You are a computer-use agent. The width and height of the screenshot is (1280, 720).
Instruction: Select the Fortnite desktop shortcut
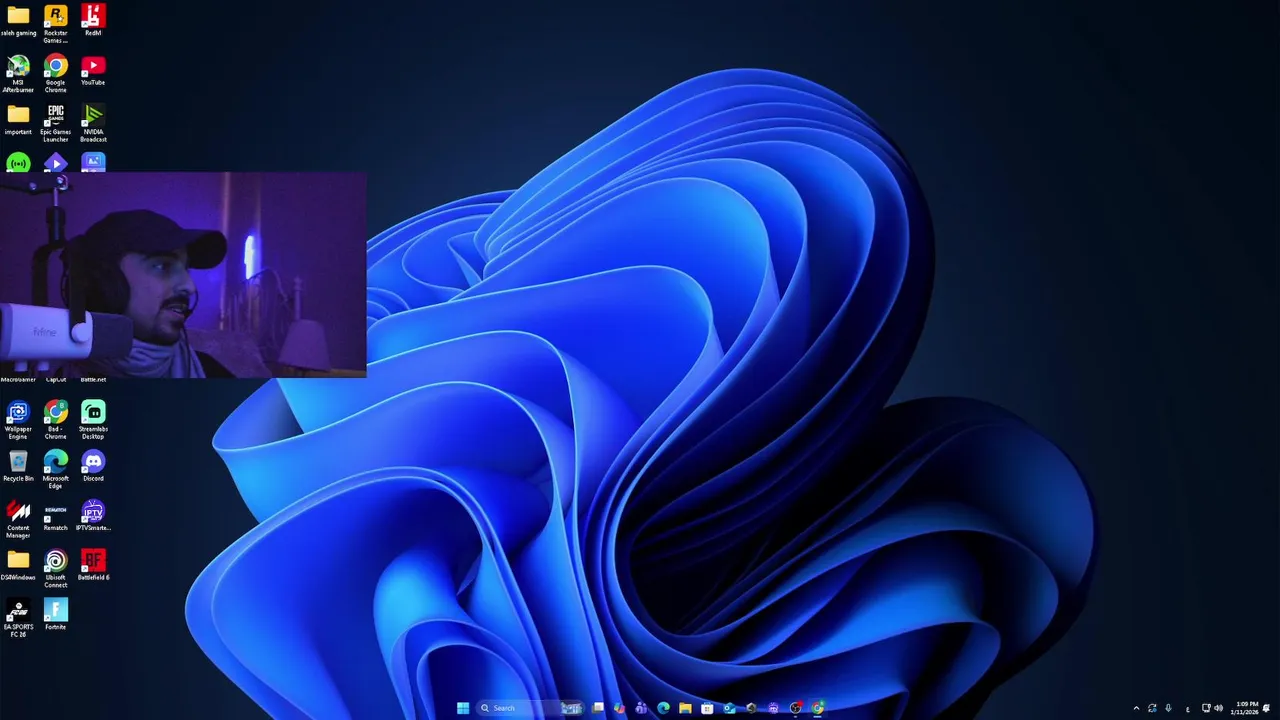56,614
